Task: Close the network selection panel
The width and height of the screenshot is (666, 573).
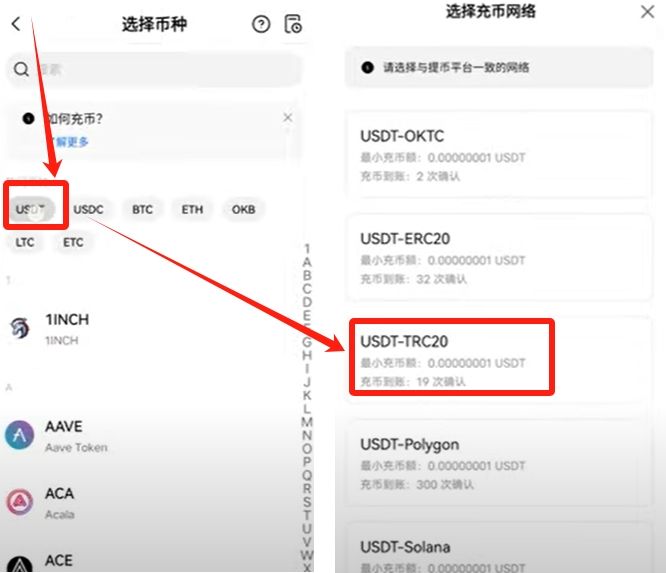Action: [x=647, y=12]
